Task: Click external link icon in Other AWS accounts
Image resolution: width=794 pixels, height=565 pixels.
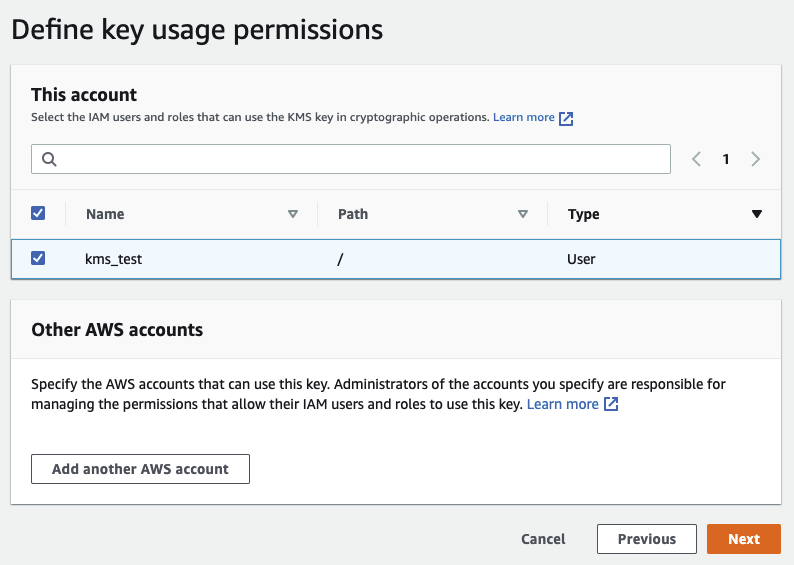Action: coord(611,405)
